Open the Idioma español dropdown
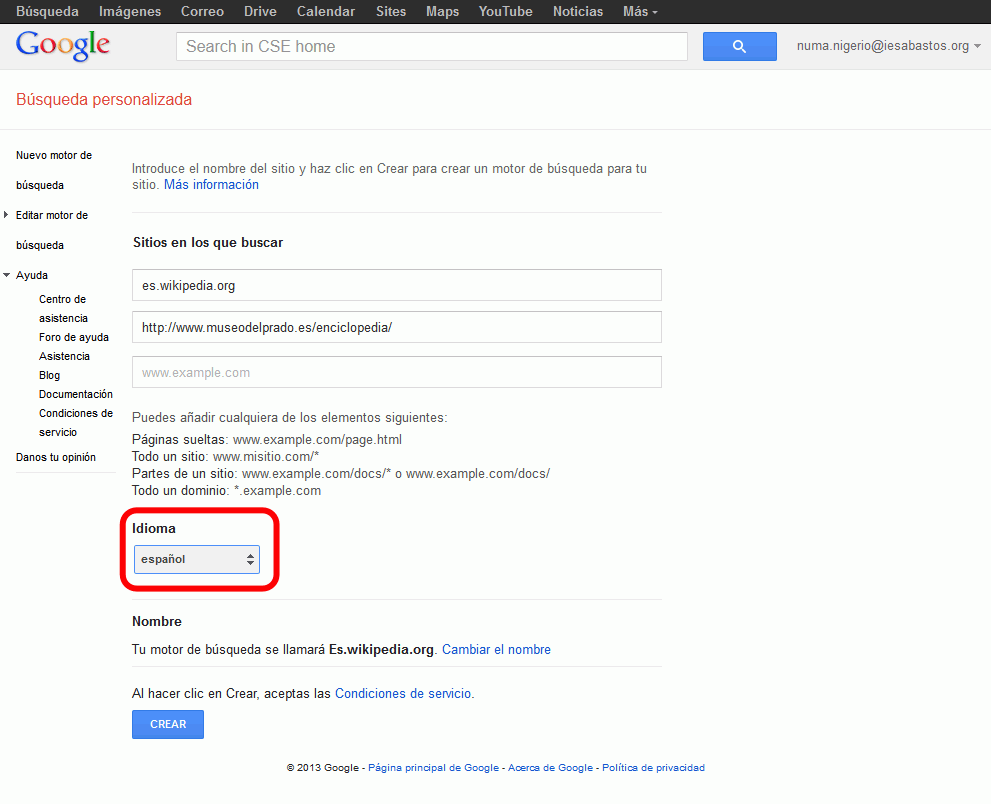The image size is (991, 804). [x=197, y=559]
